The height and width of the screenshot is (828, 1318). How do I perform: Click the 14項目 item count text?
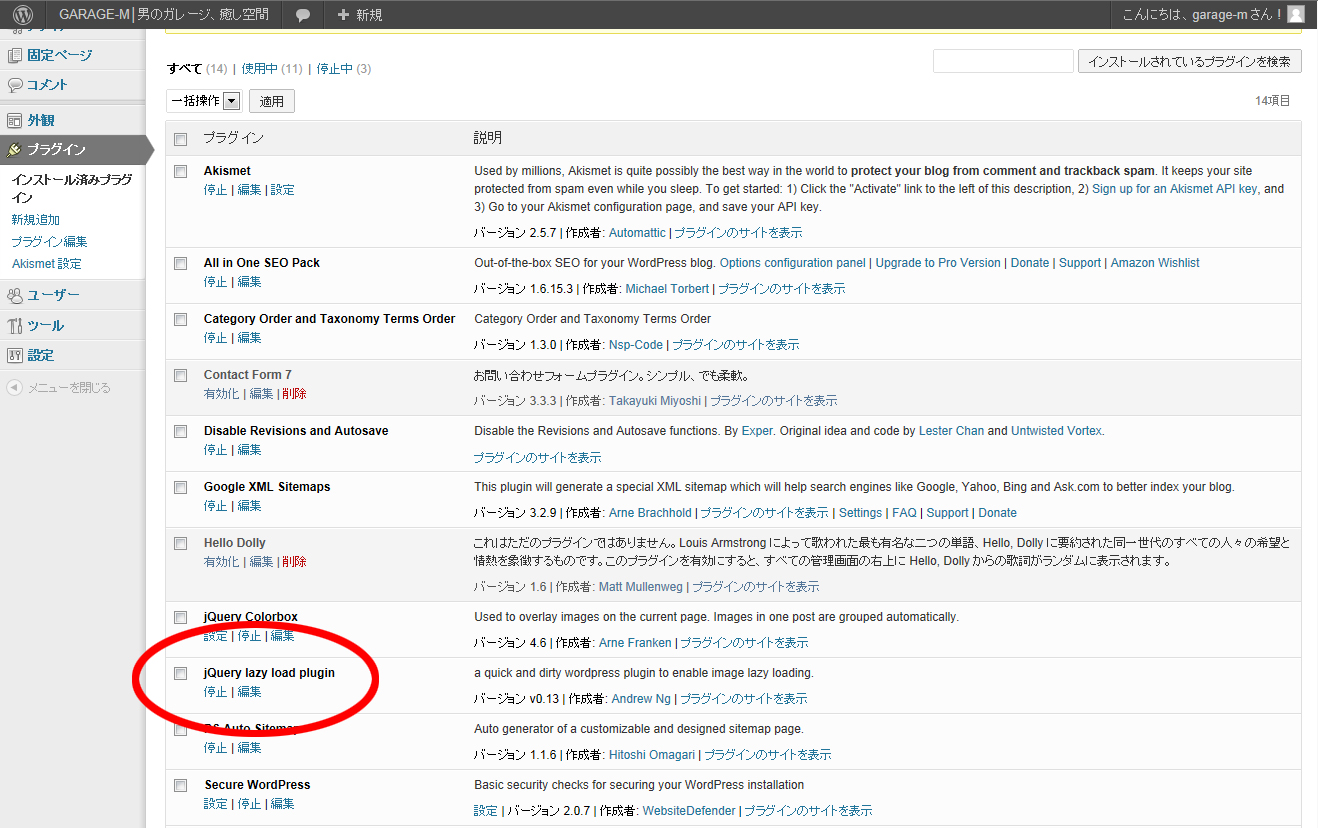1273,101
